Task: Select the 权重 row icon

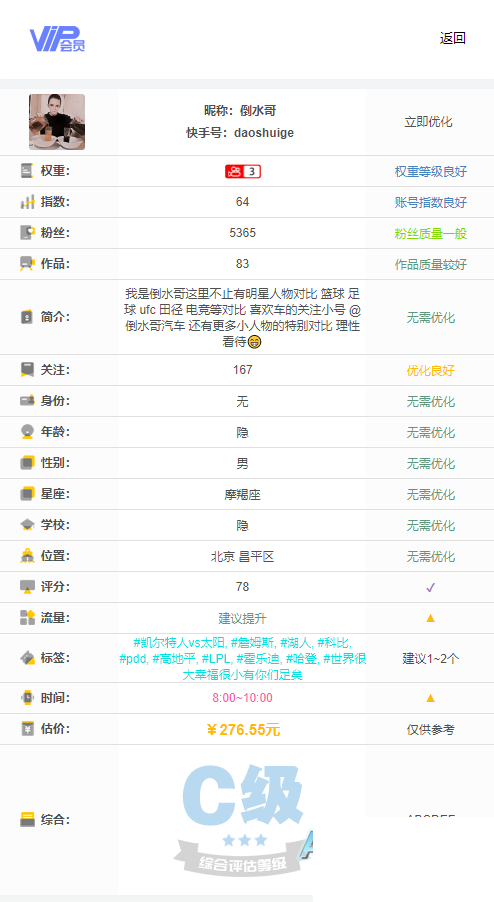Action: [27, 171]
